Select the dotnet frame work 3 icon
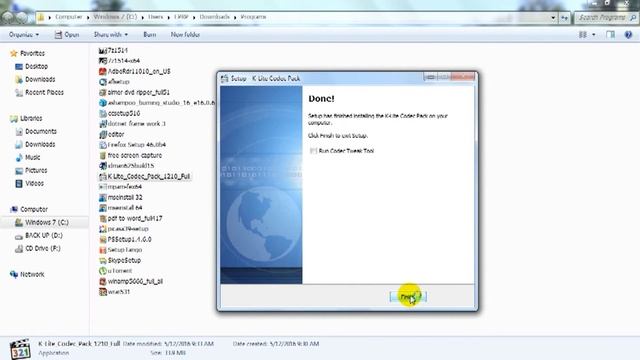 coord(103,124)
